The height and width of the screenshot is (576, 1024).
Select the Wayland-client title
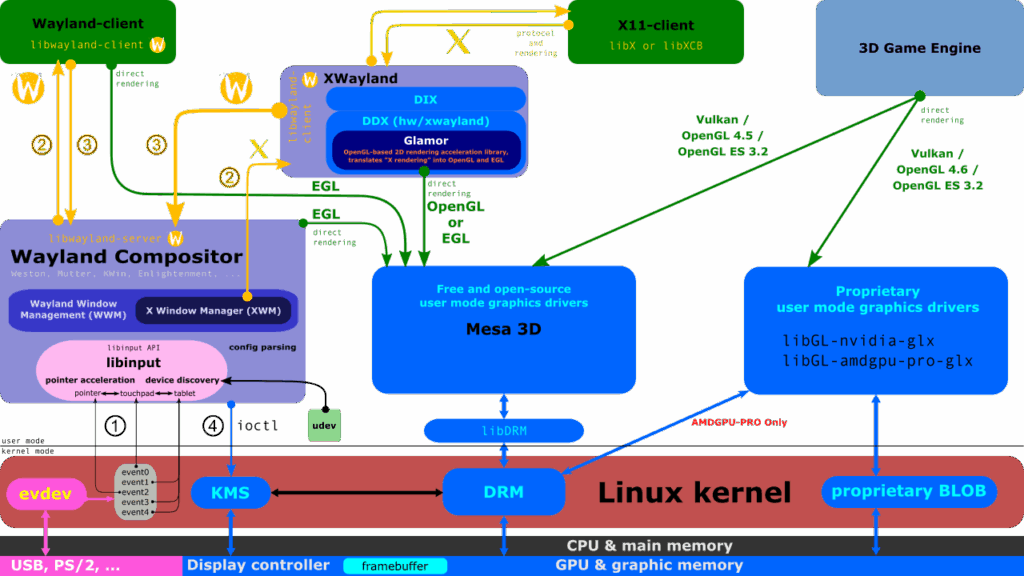tap(88, 24)
